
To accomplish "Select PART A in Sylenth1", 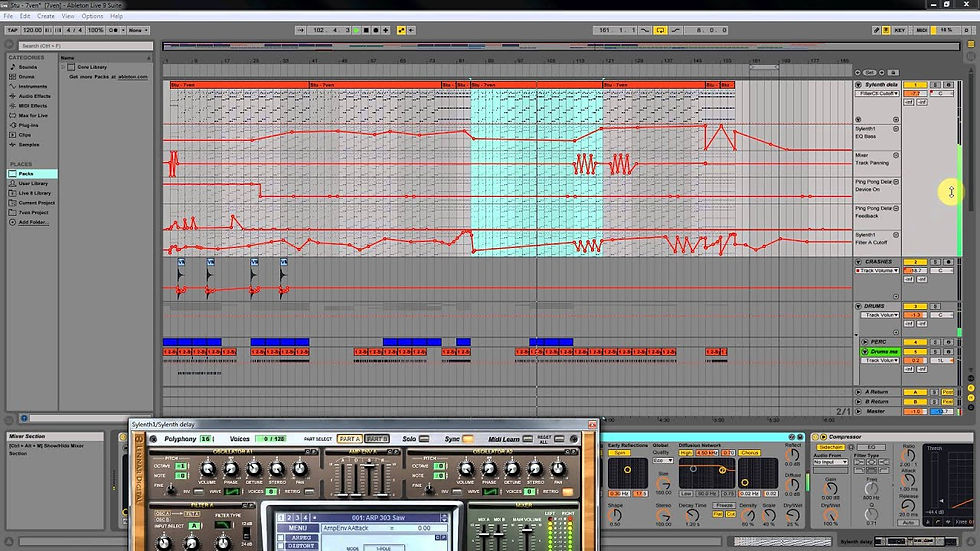I will 350,439.
